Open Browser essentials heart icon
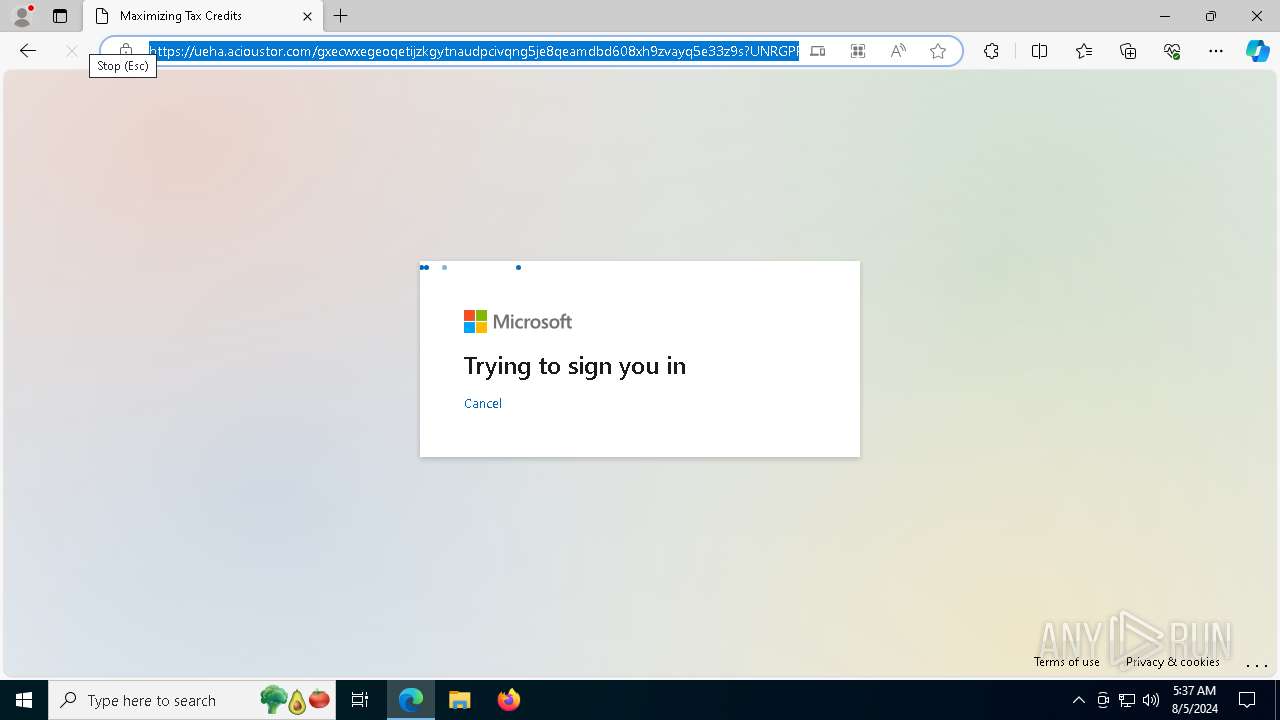Viewport: 1280px width, 720px height. [1172, 51]
